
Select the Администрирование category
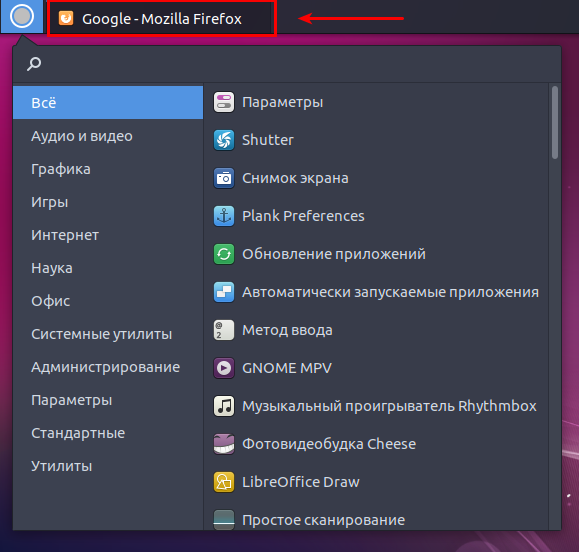(x=108, y=367)
